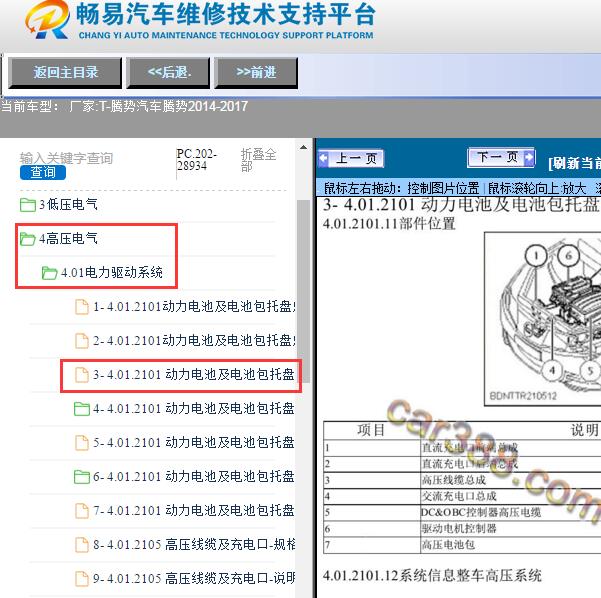
Task: Click the right arrow icon on 下一页
Action: coord(529,157)
